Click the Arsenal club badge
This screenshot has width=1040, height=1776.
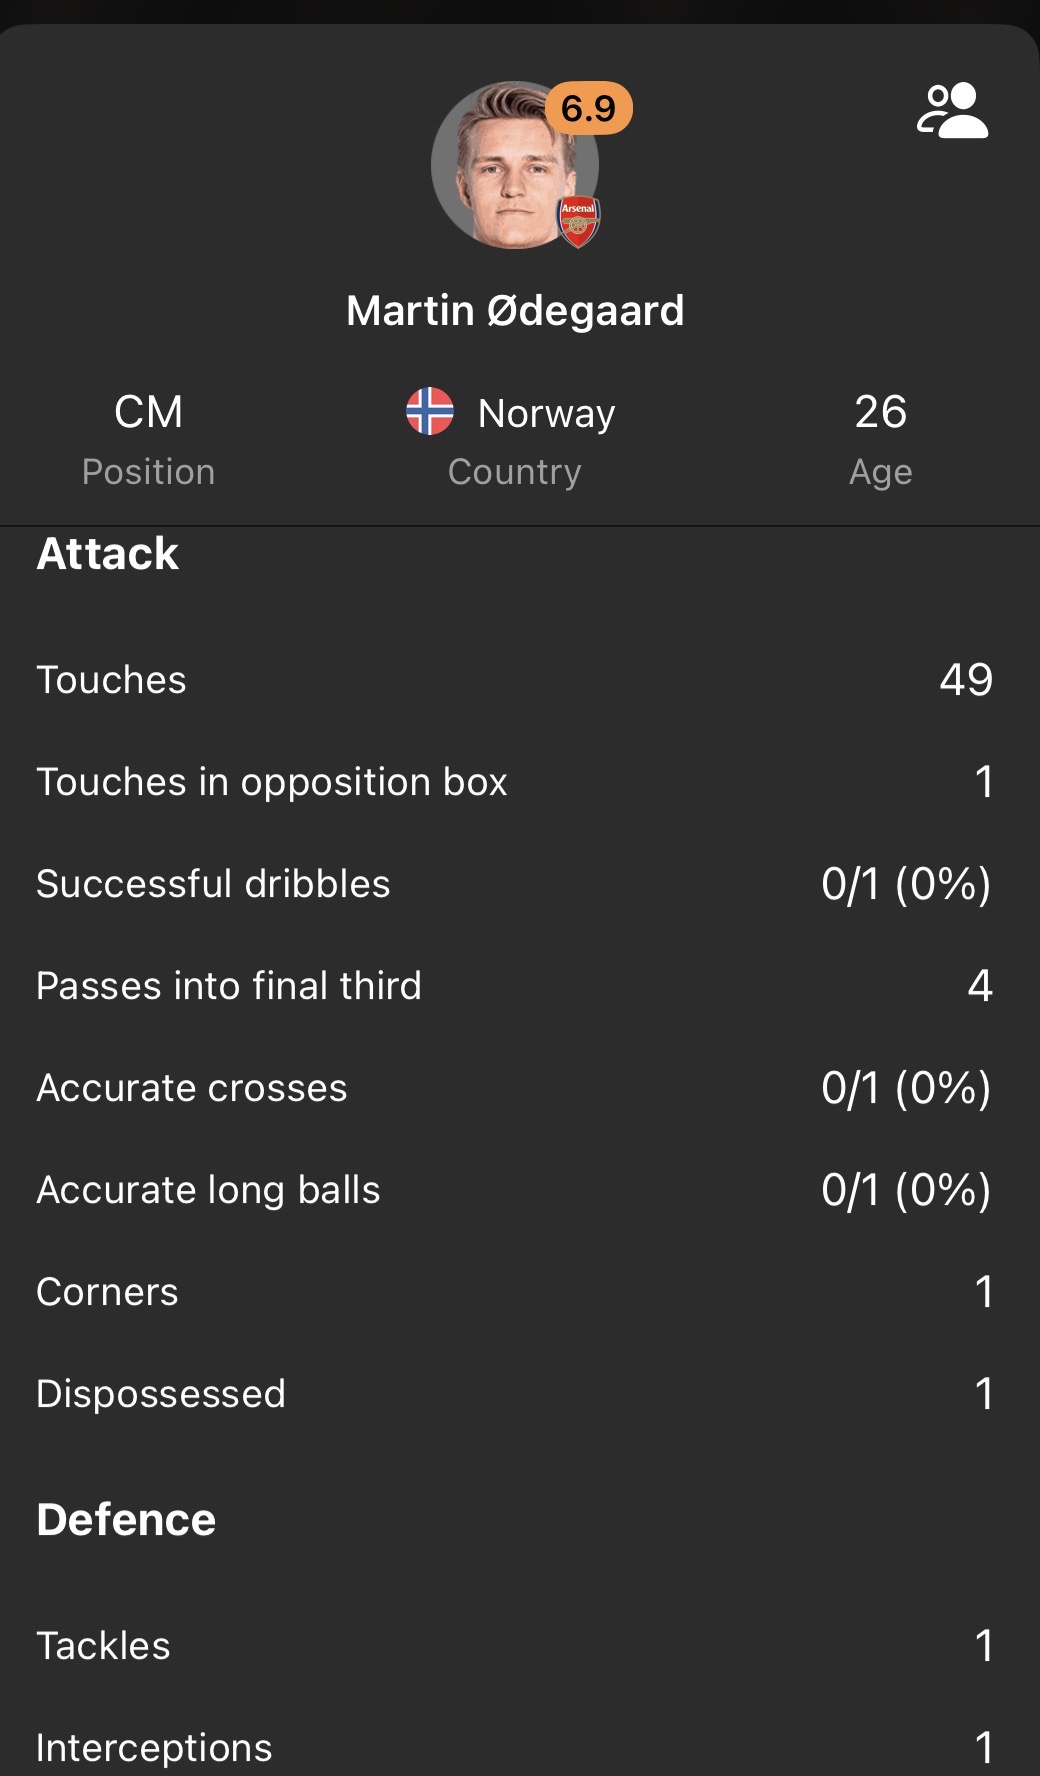click(579, 222)
